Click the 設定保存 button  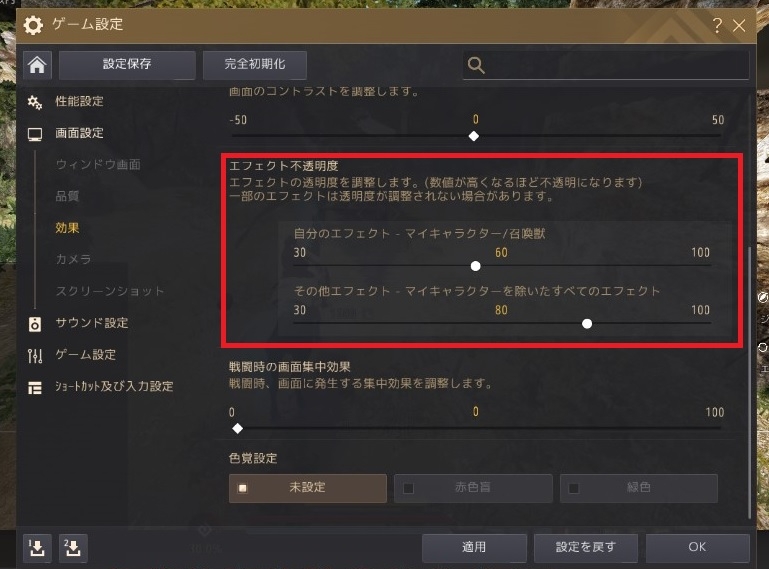coord(128,65)
